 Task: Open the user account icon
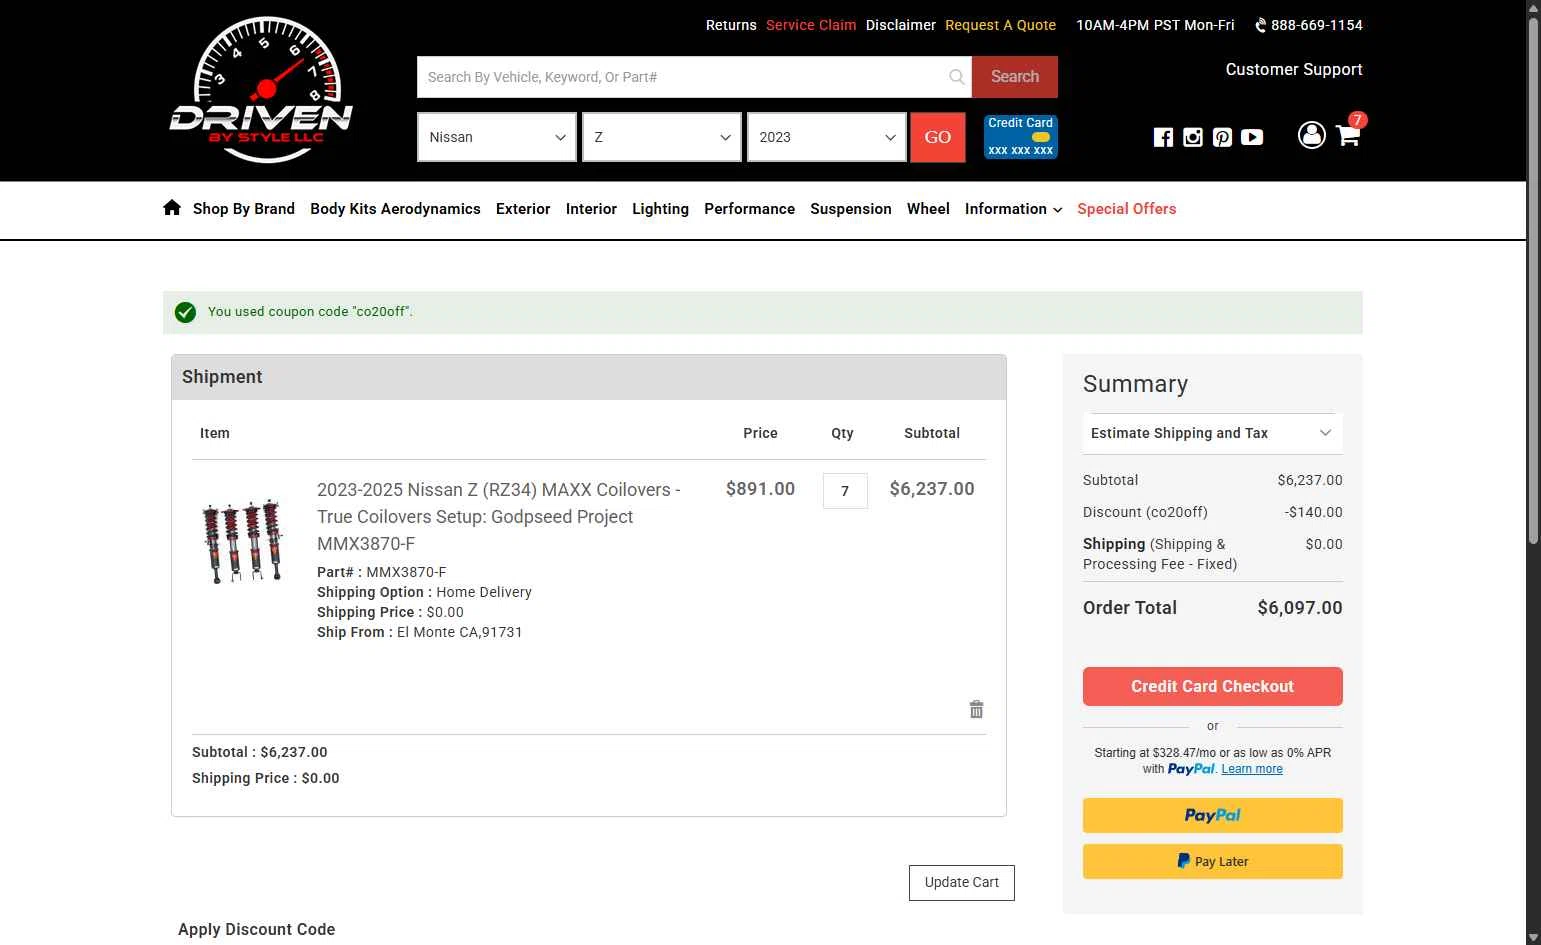tap(1311, 135)
